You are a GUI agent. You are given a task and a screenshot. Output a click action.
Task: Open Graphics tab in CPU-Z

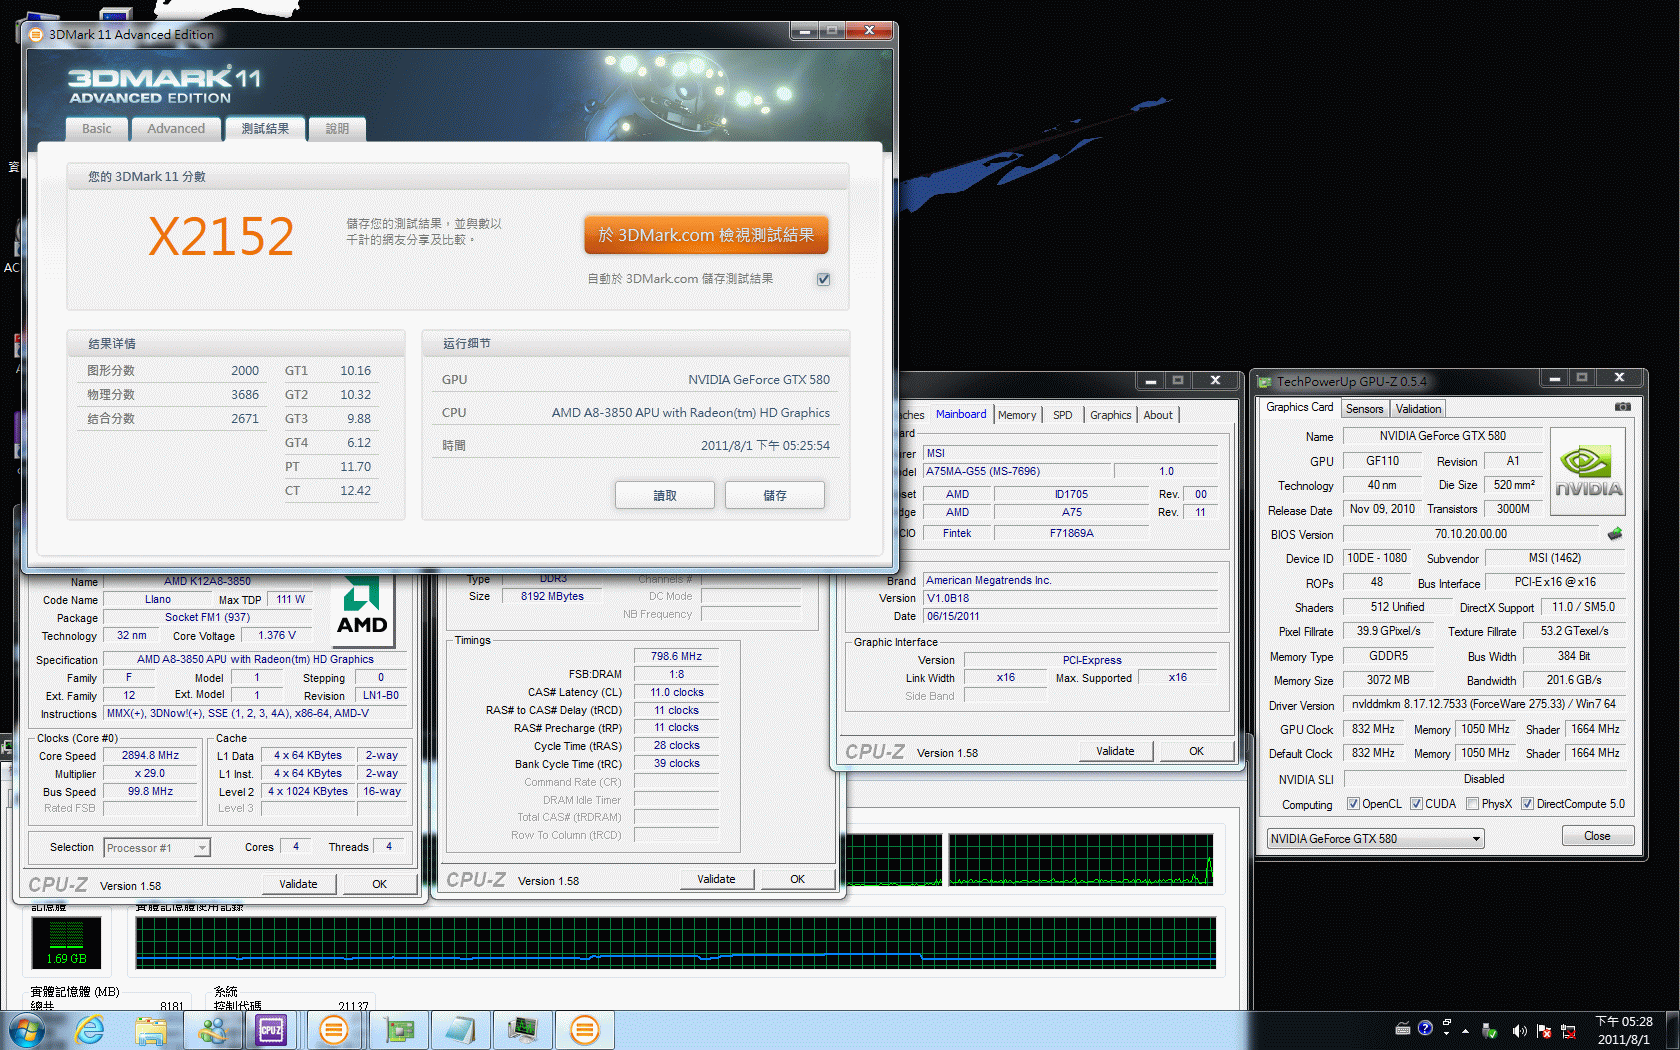click(1110, 415)
